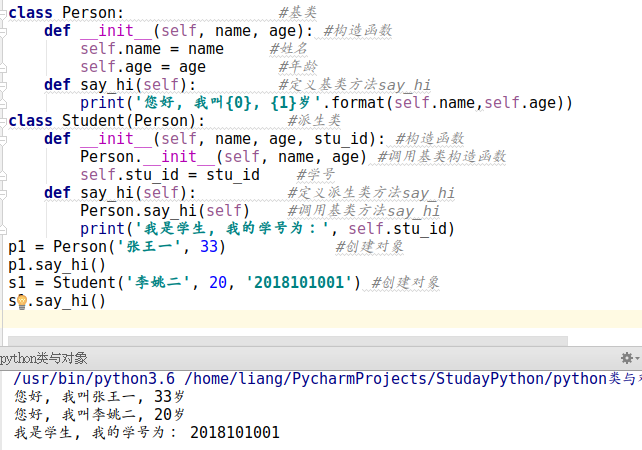Select the 'python类与对象' run tab title

click(x=43, y=358)
